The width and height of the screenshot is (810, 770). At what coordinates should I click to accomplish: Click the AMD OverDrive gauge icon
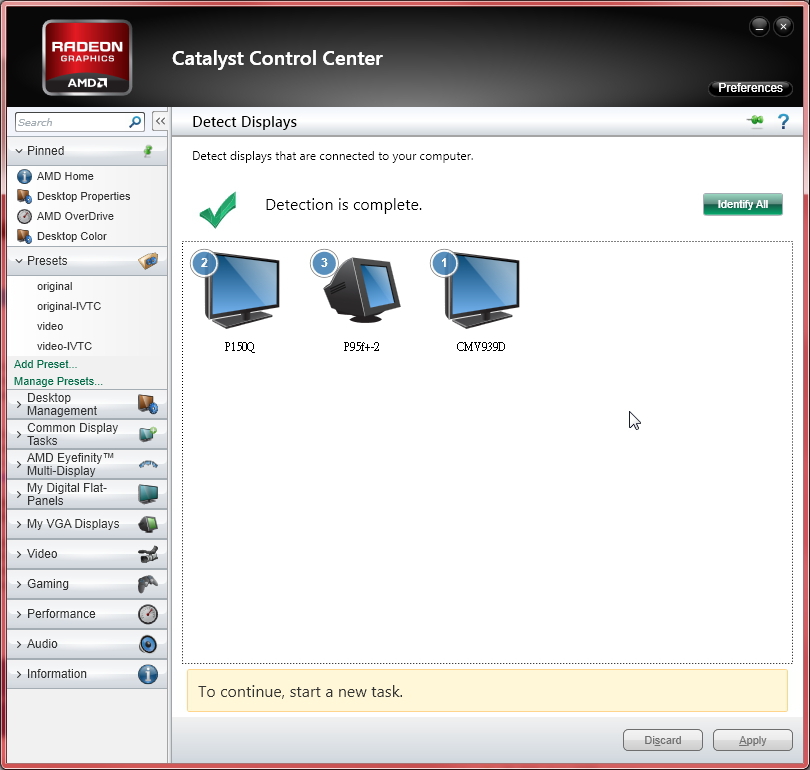pos(24,216)
